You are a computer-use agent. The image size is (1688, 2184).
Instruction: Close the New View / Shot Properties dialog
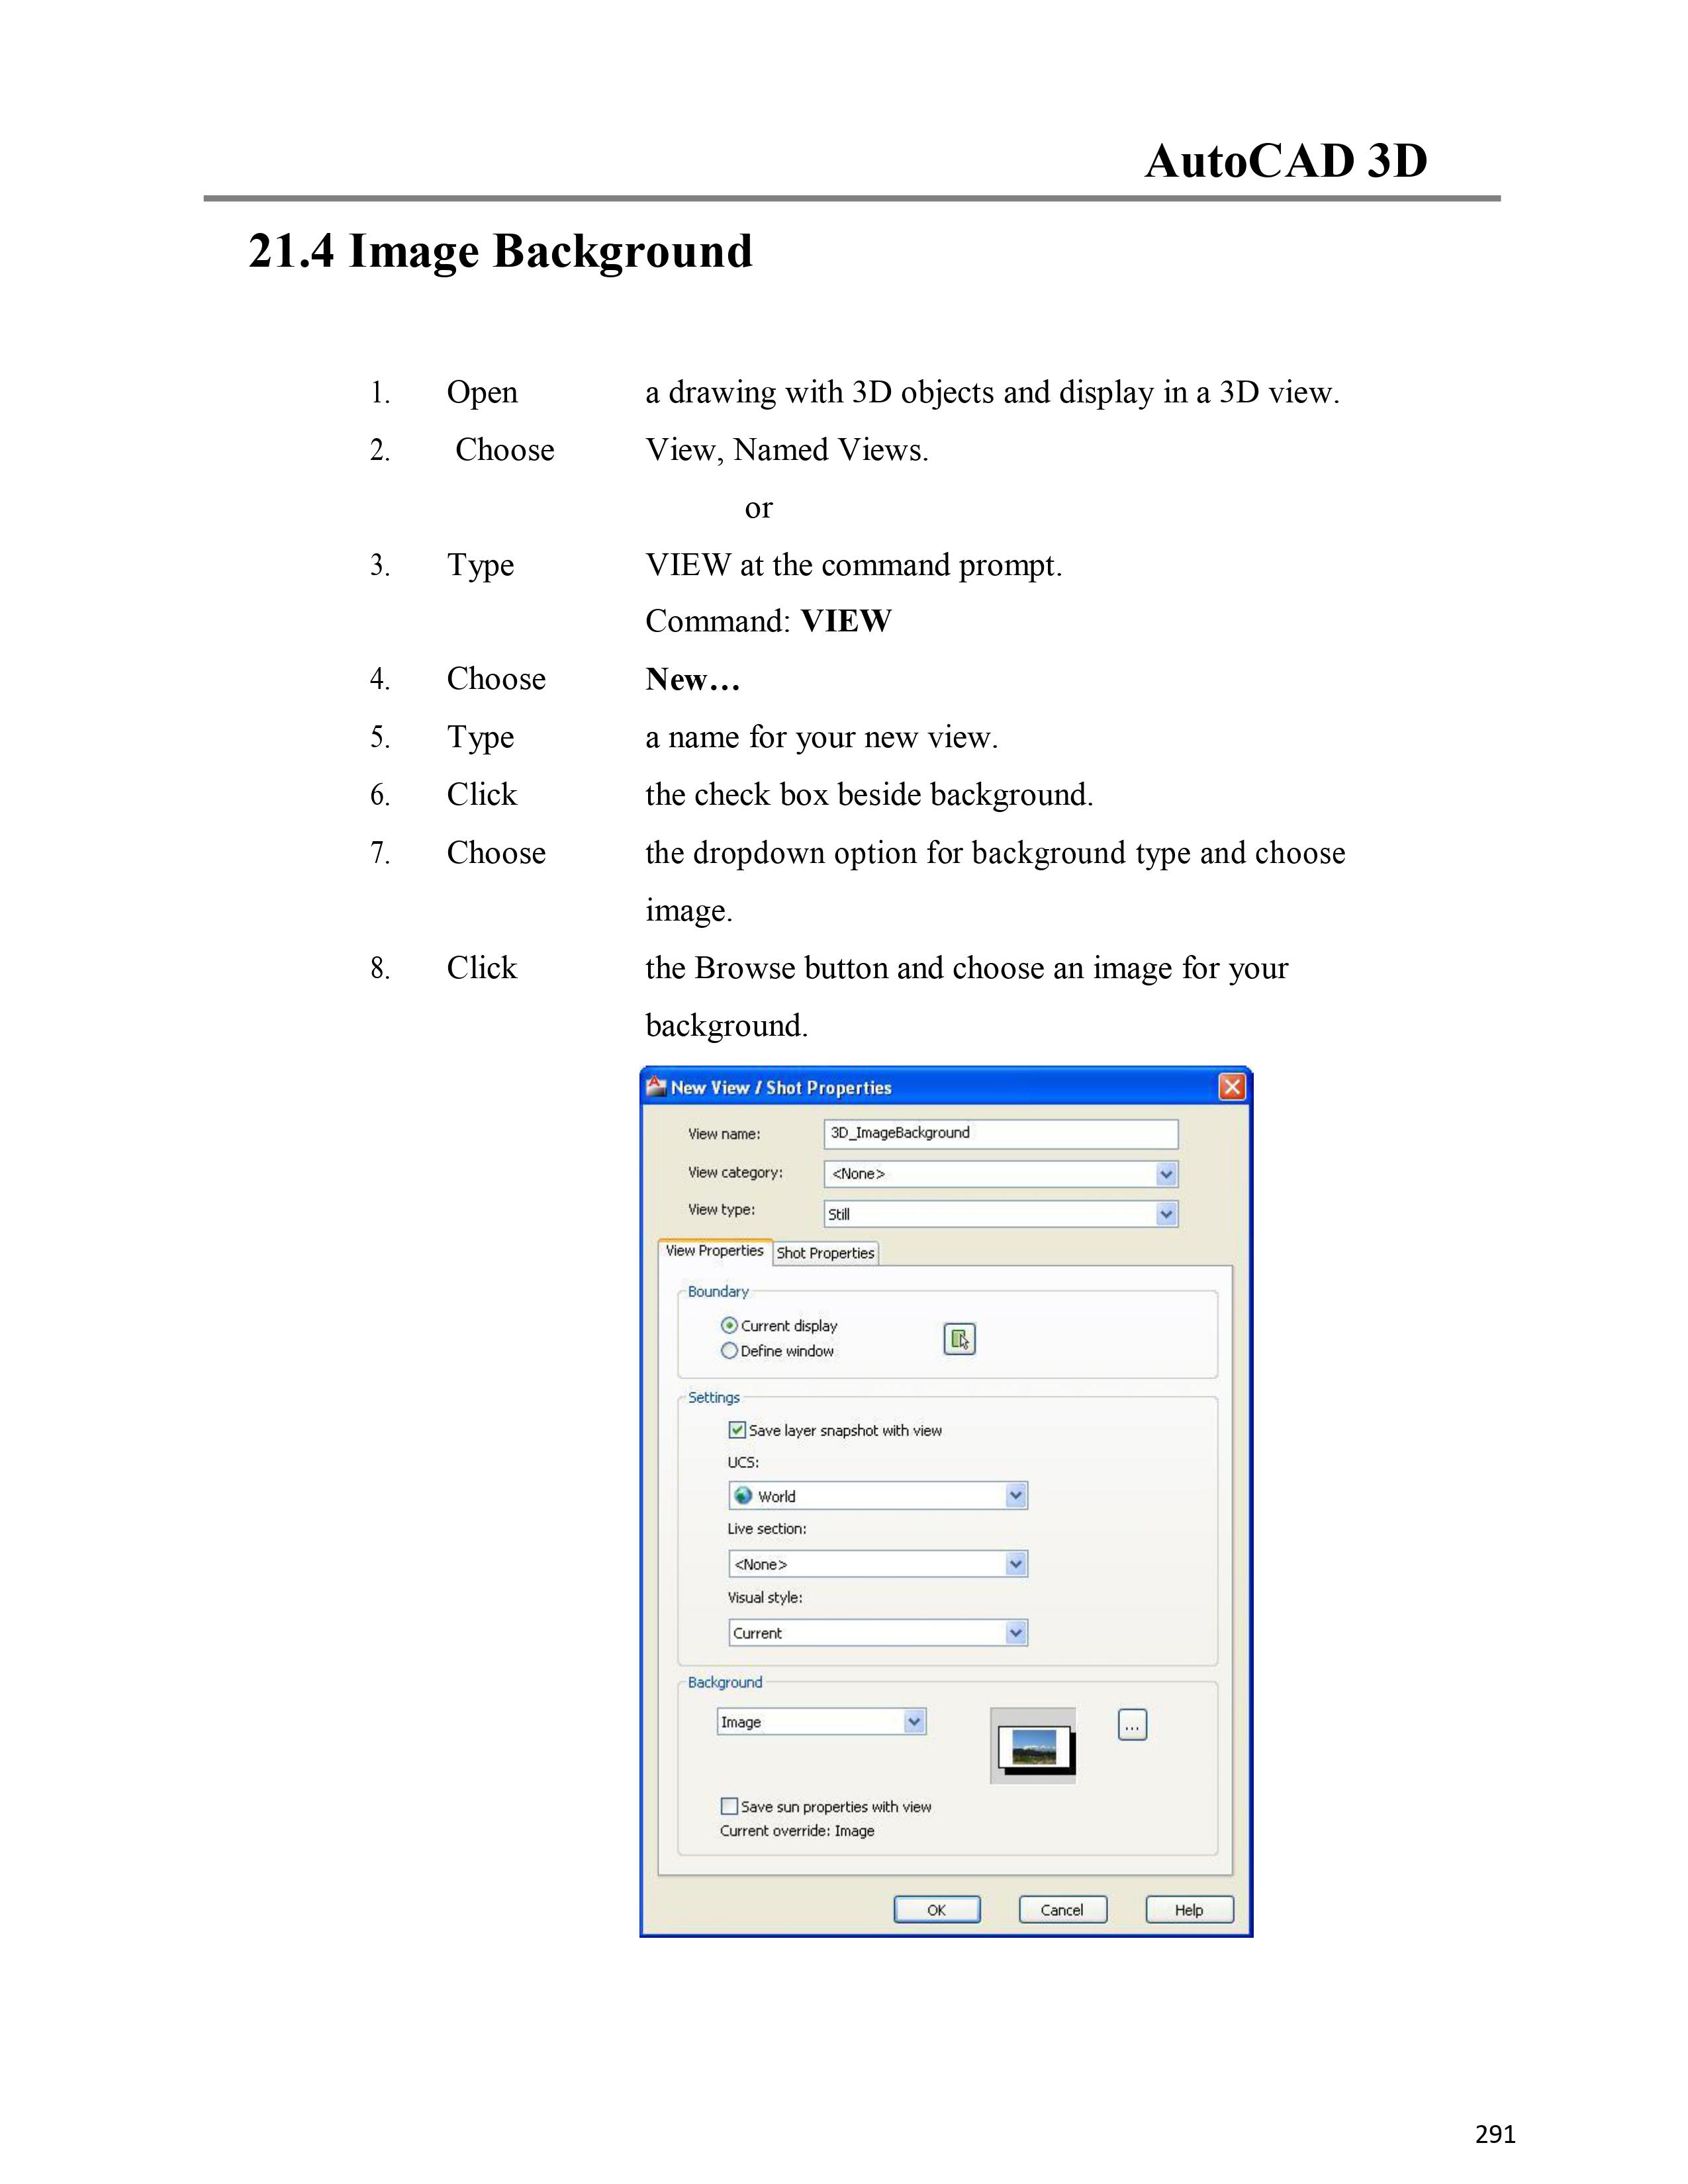pyautogui.click(x=1231, y=1087)
